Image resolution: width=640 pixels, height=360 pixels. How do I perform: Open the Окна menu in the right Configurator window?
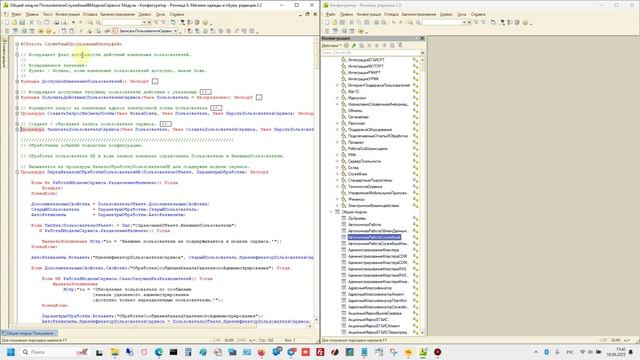coord(461,14)
